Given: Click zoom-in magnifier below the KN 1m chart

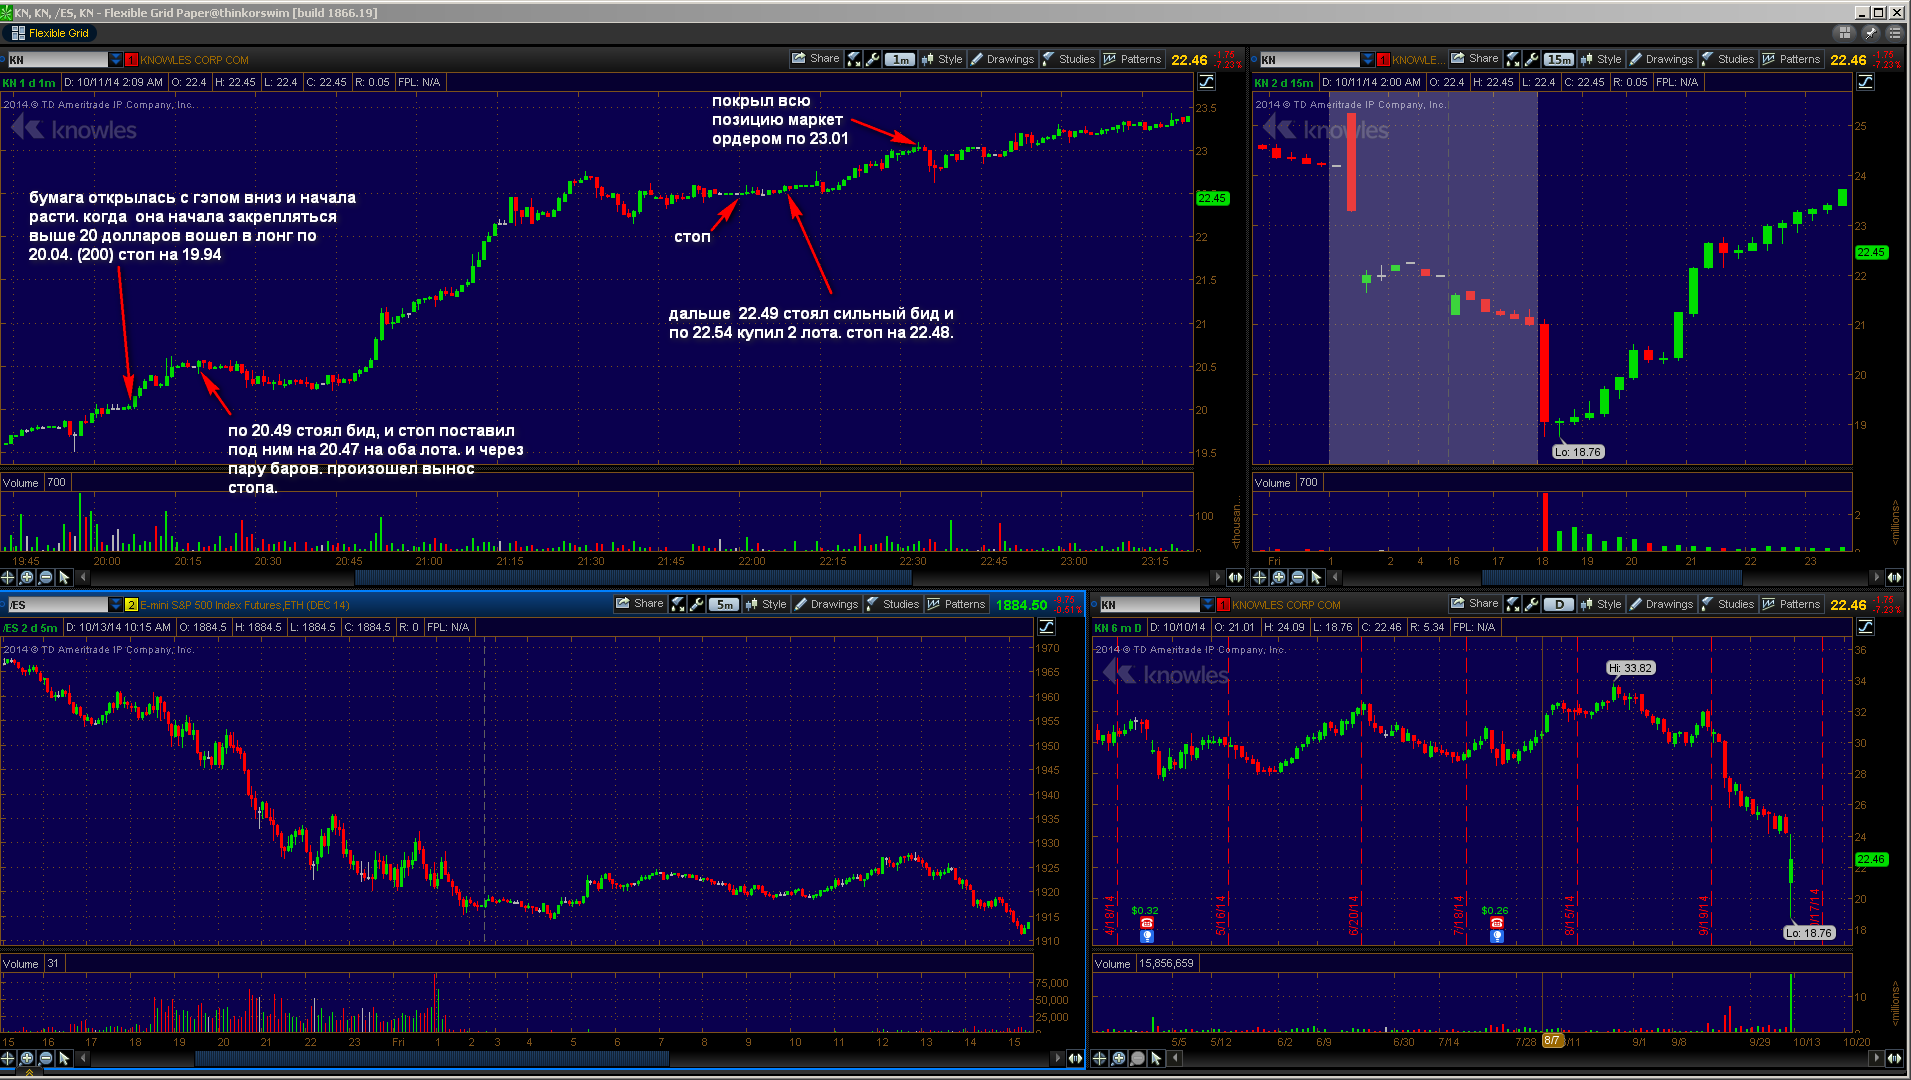Looking at the screenshot, I should click(x=27, y=577).
